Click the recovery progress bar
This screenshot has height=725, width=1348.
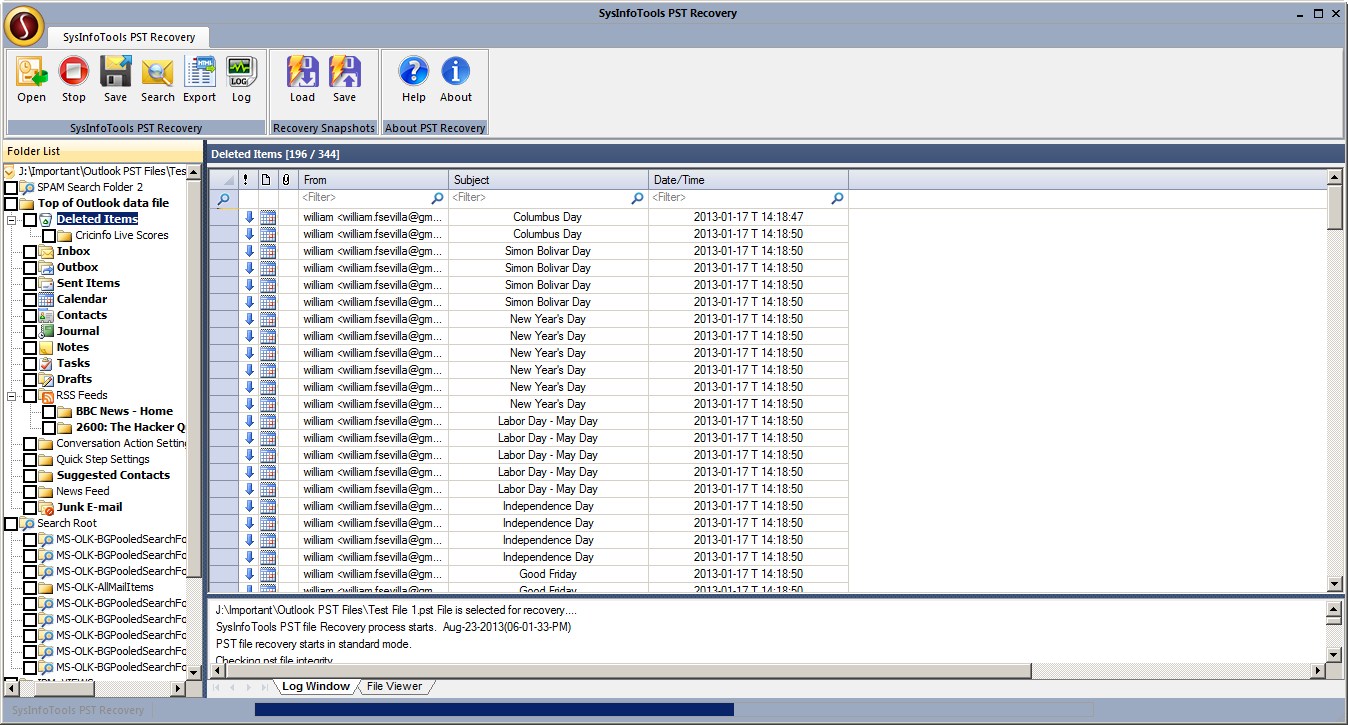[672, 710]
